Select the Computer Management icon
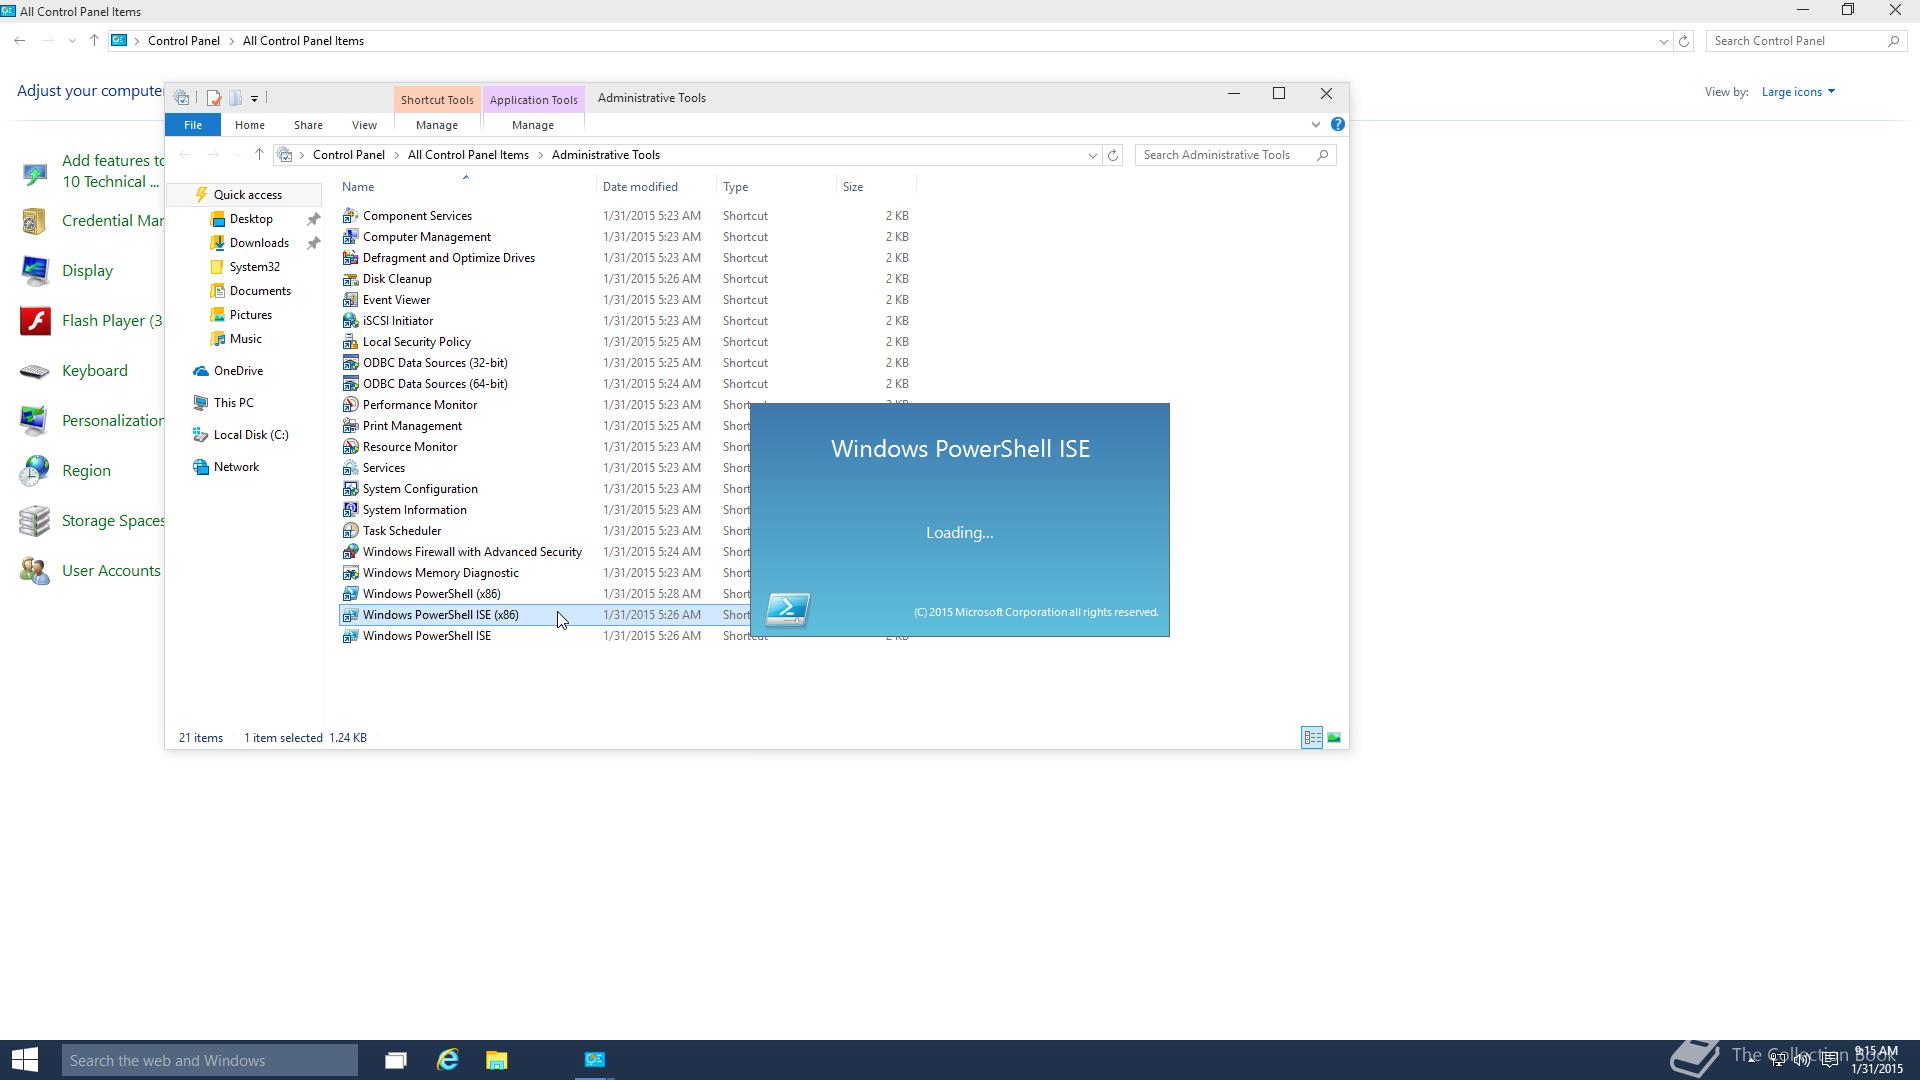Screen dimensions: 1920x1080 point(350,237)
